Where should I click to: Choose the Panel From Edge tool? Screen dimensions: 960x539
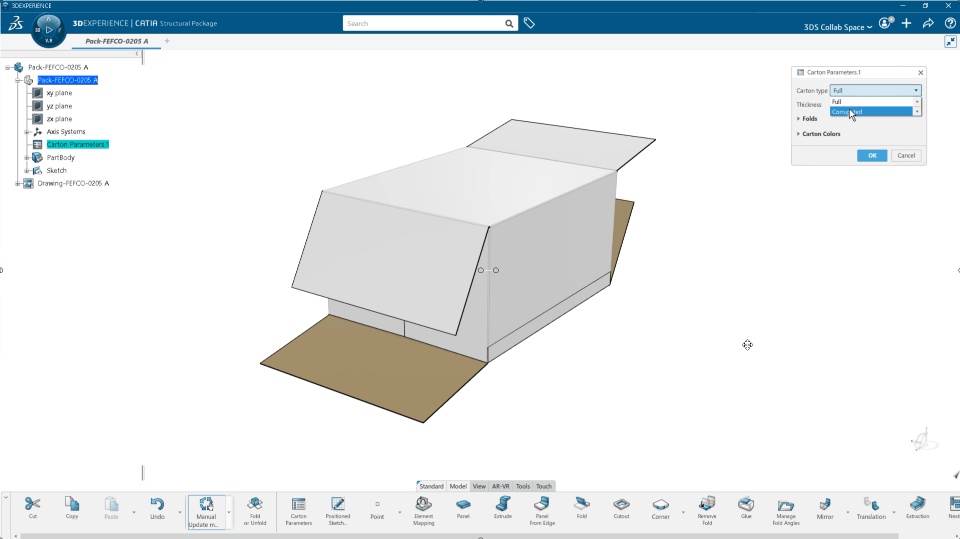tap(542, 511)
